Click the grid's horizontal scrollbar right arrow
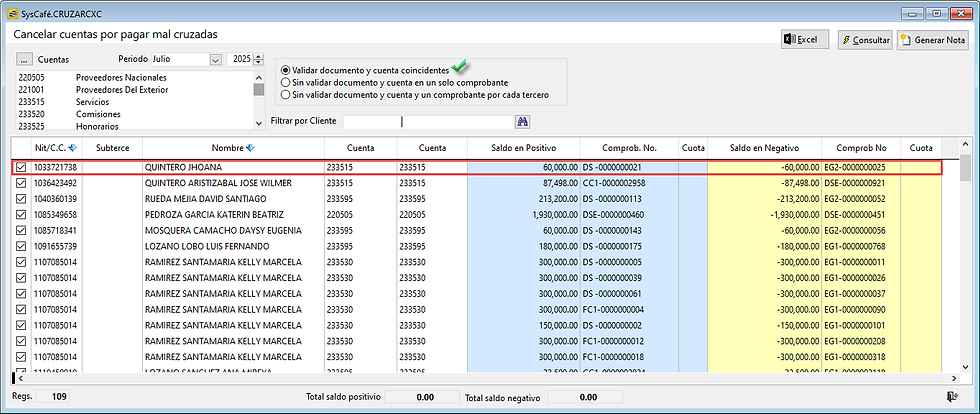 954,378
